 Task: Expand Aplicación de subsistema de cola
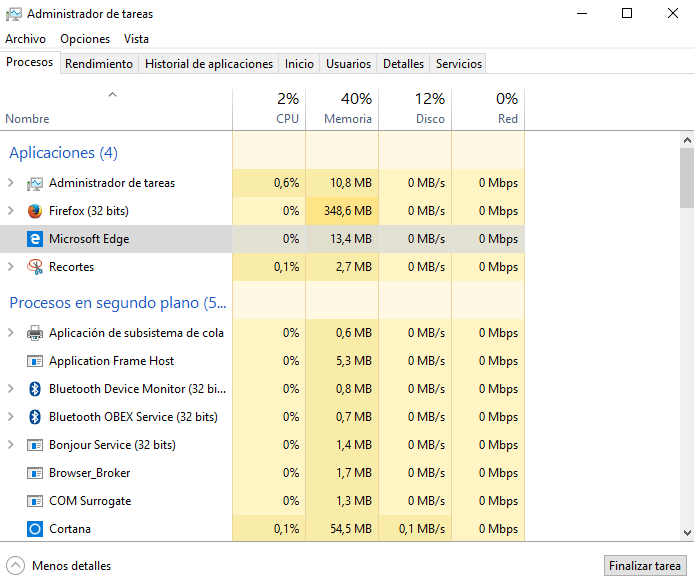pos(11,333)
